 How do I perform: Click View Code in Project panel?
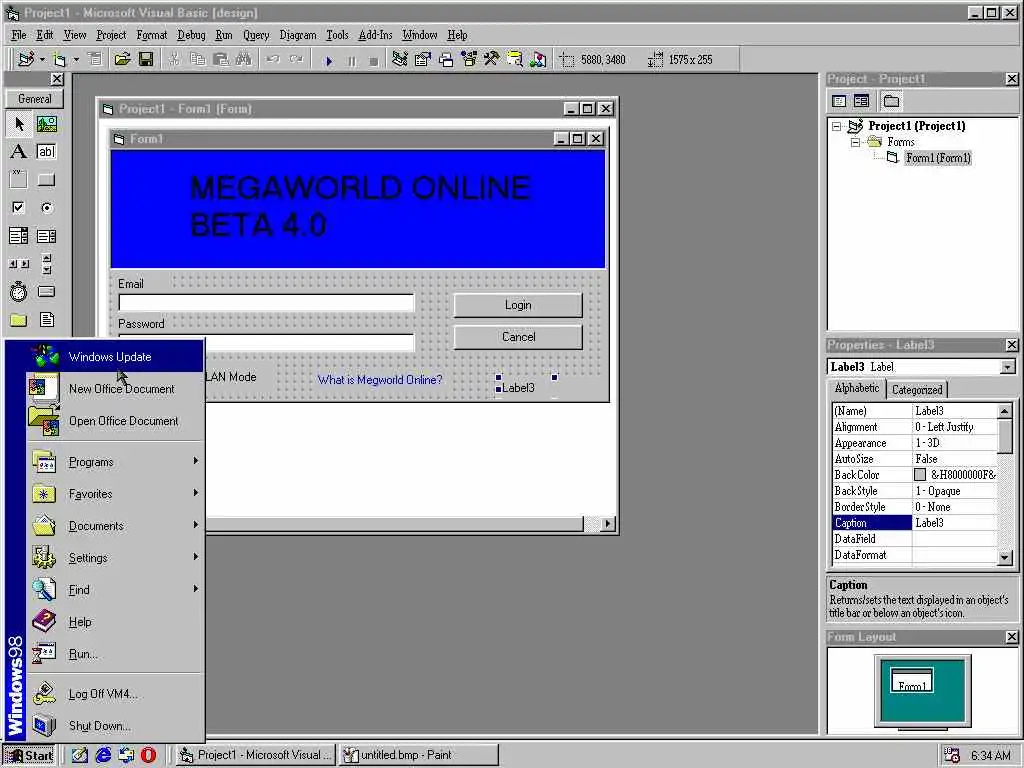839,101
